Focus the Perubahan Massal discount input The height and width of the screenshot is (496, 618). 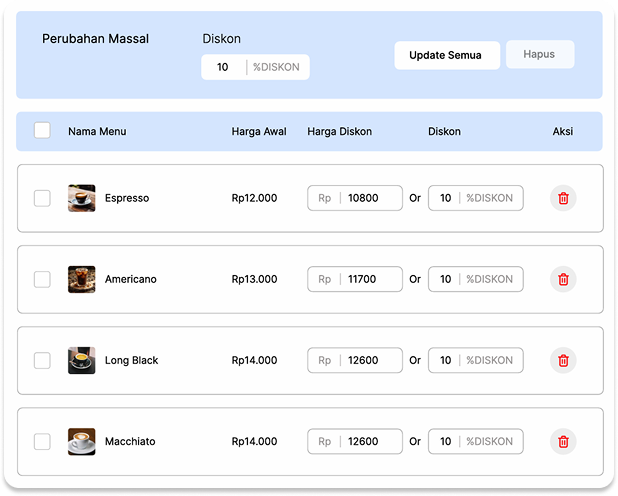coord(224,67)
